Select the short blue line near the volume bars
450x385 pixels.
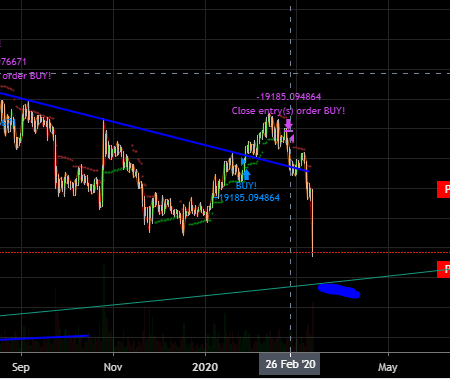coord(44,338)
